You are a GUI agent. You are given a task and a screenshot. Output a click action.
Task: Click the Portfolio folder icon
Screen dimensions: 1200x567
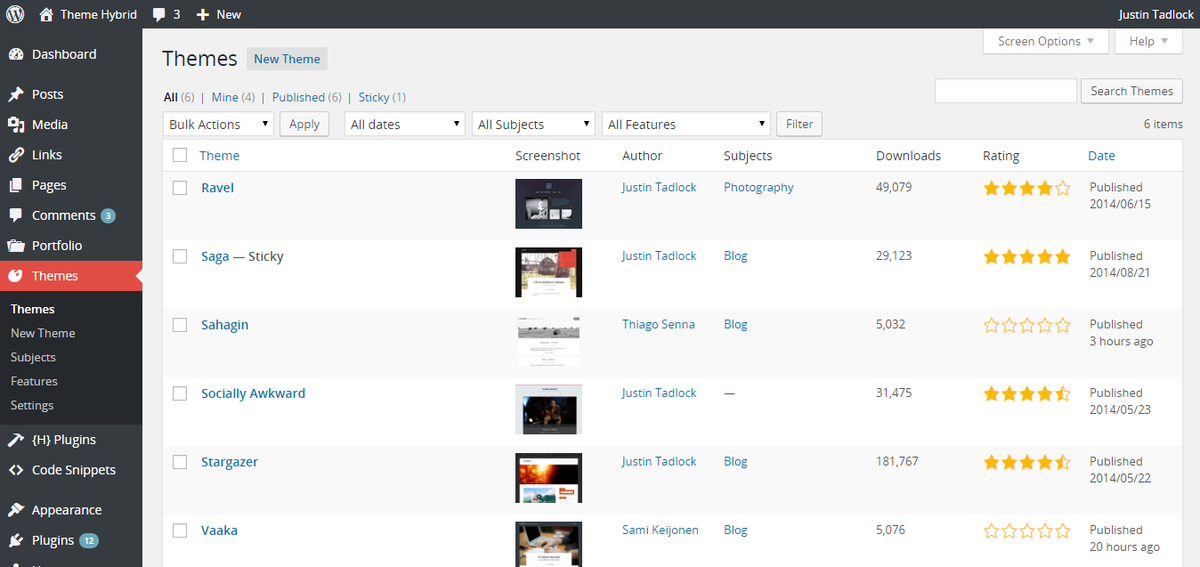coord(16,245)
